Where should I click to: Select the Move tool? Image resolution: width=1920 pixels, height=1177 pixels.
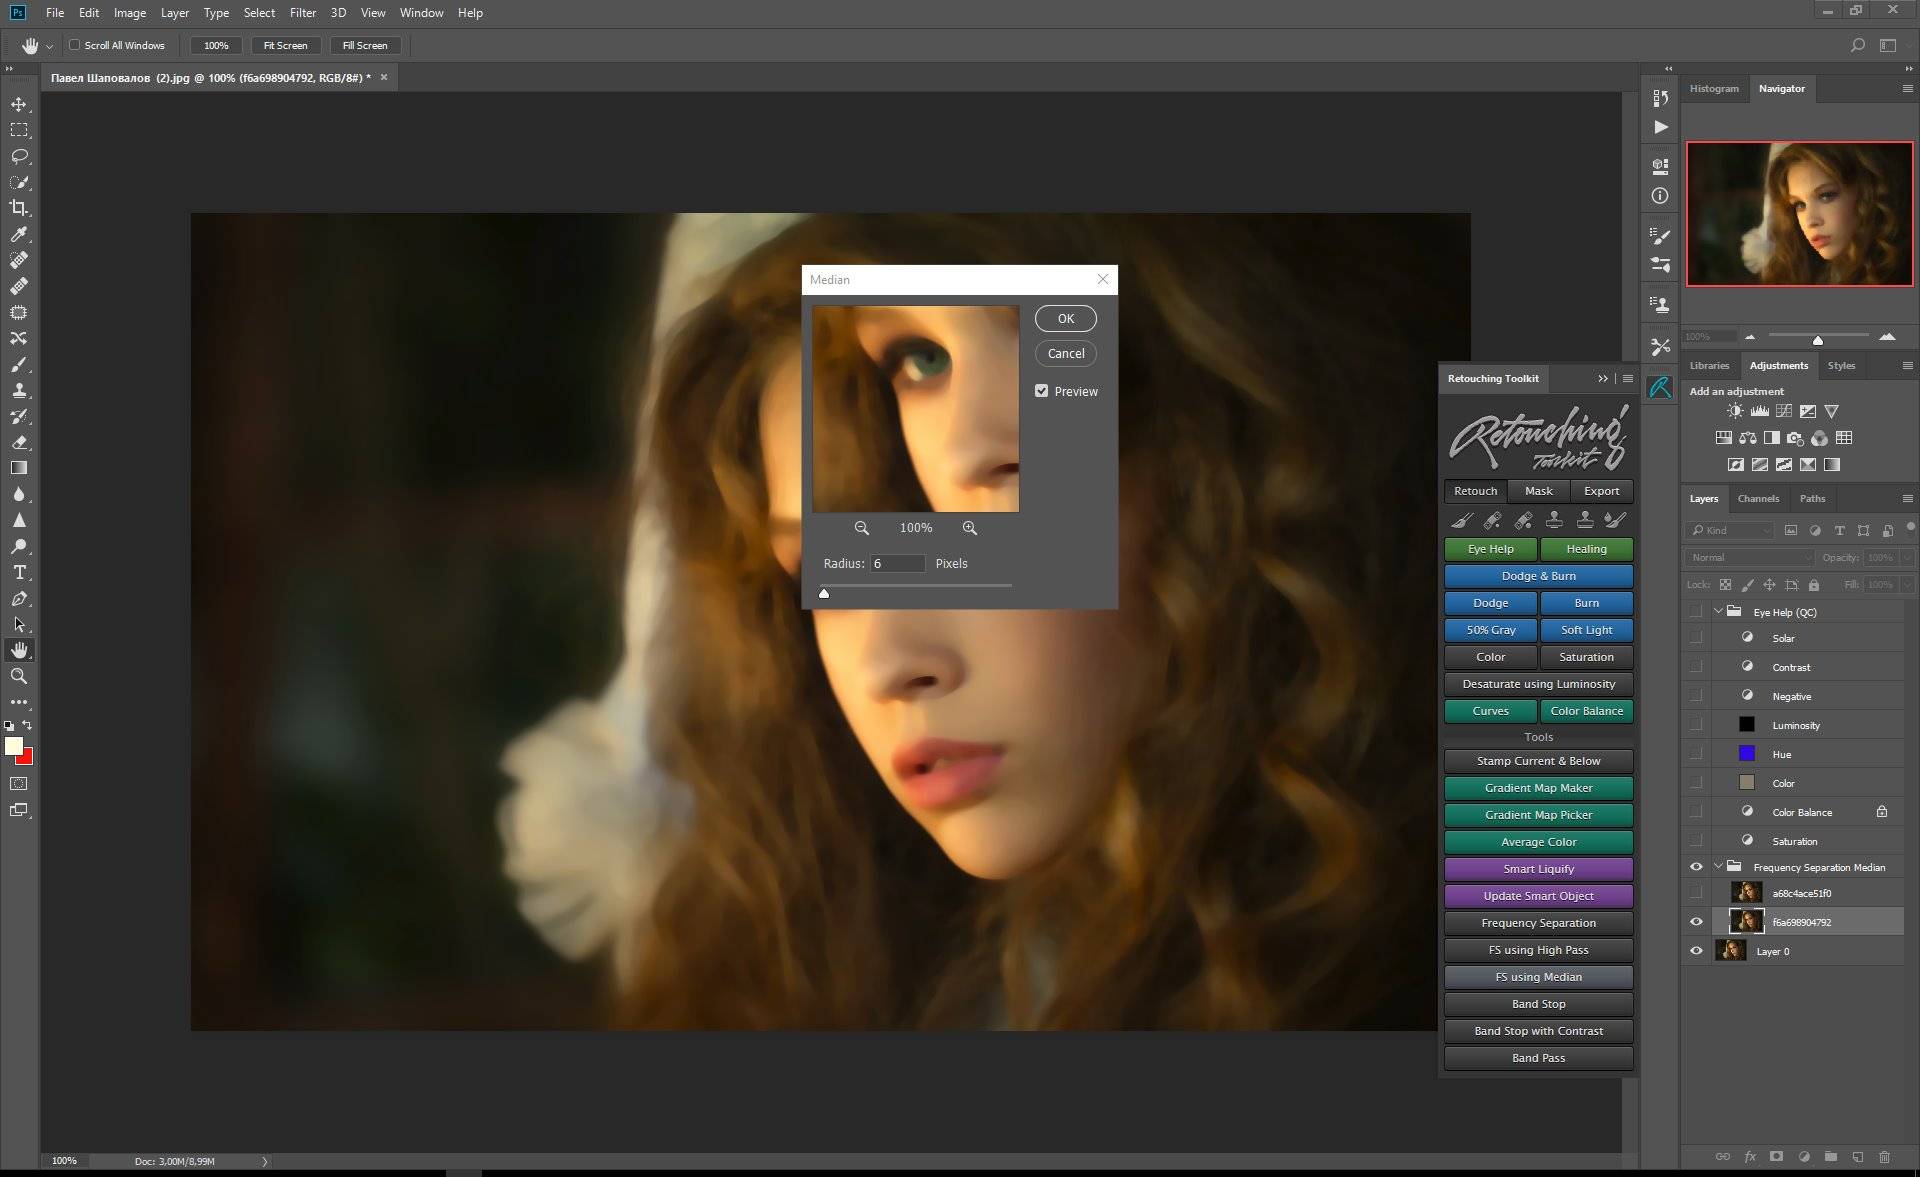(19, 104)
